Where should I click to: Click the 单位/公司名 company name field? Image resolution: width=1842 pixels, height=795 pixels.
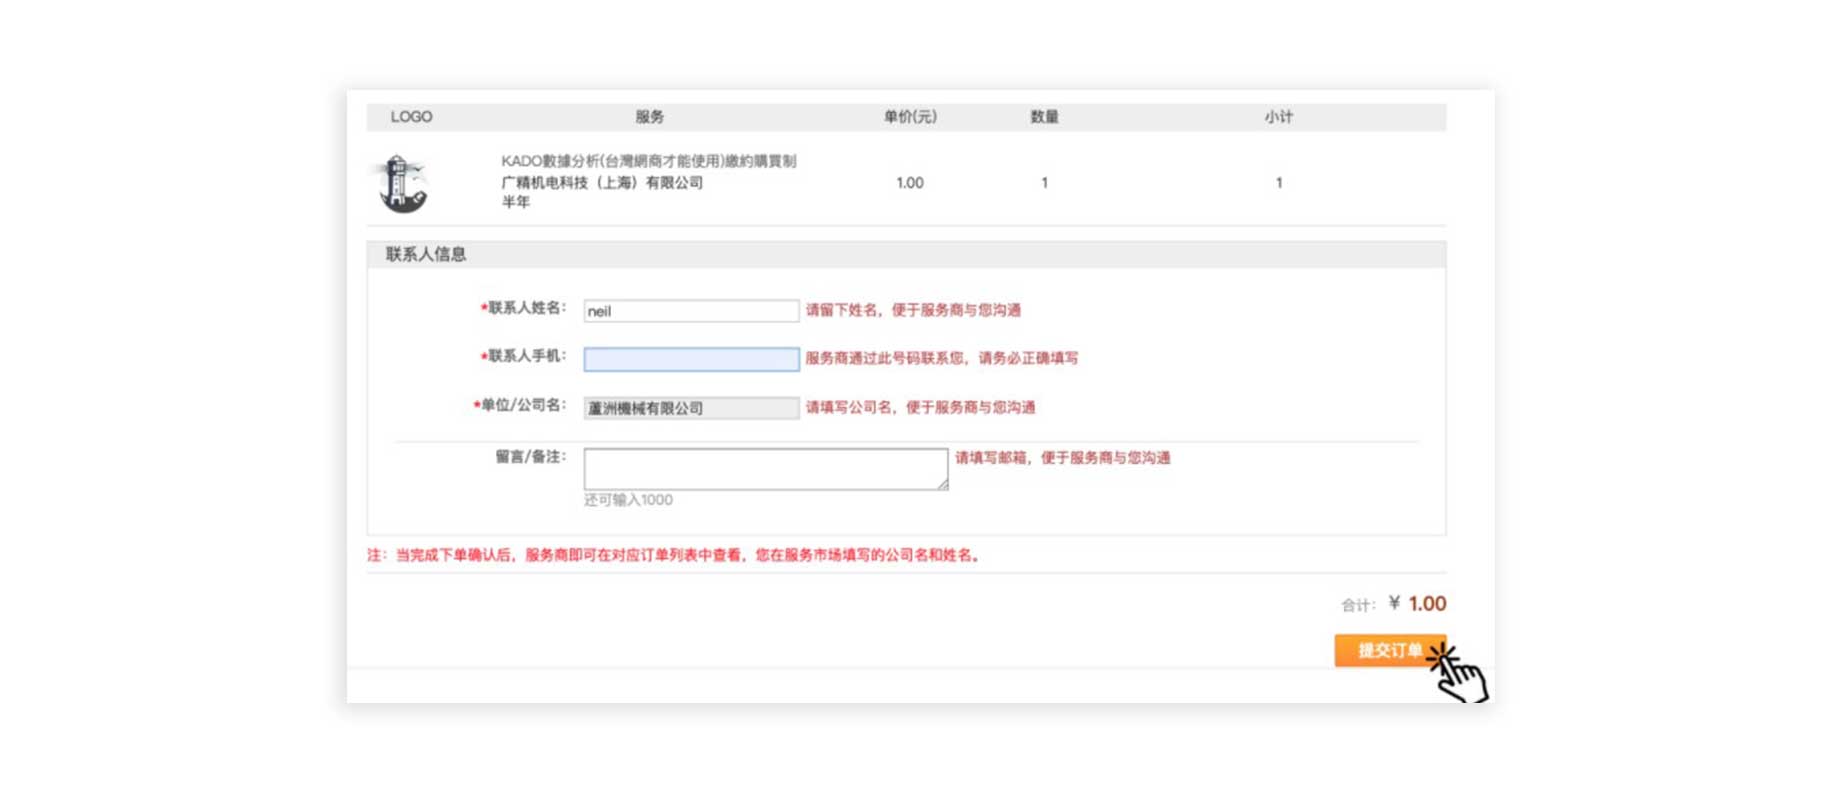[691, 408]
